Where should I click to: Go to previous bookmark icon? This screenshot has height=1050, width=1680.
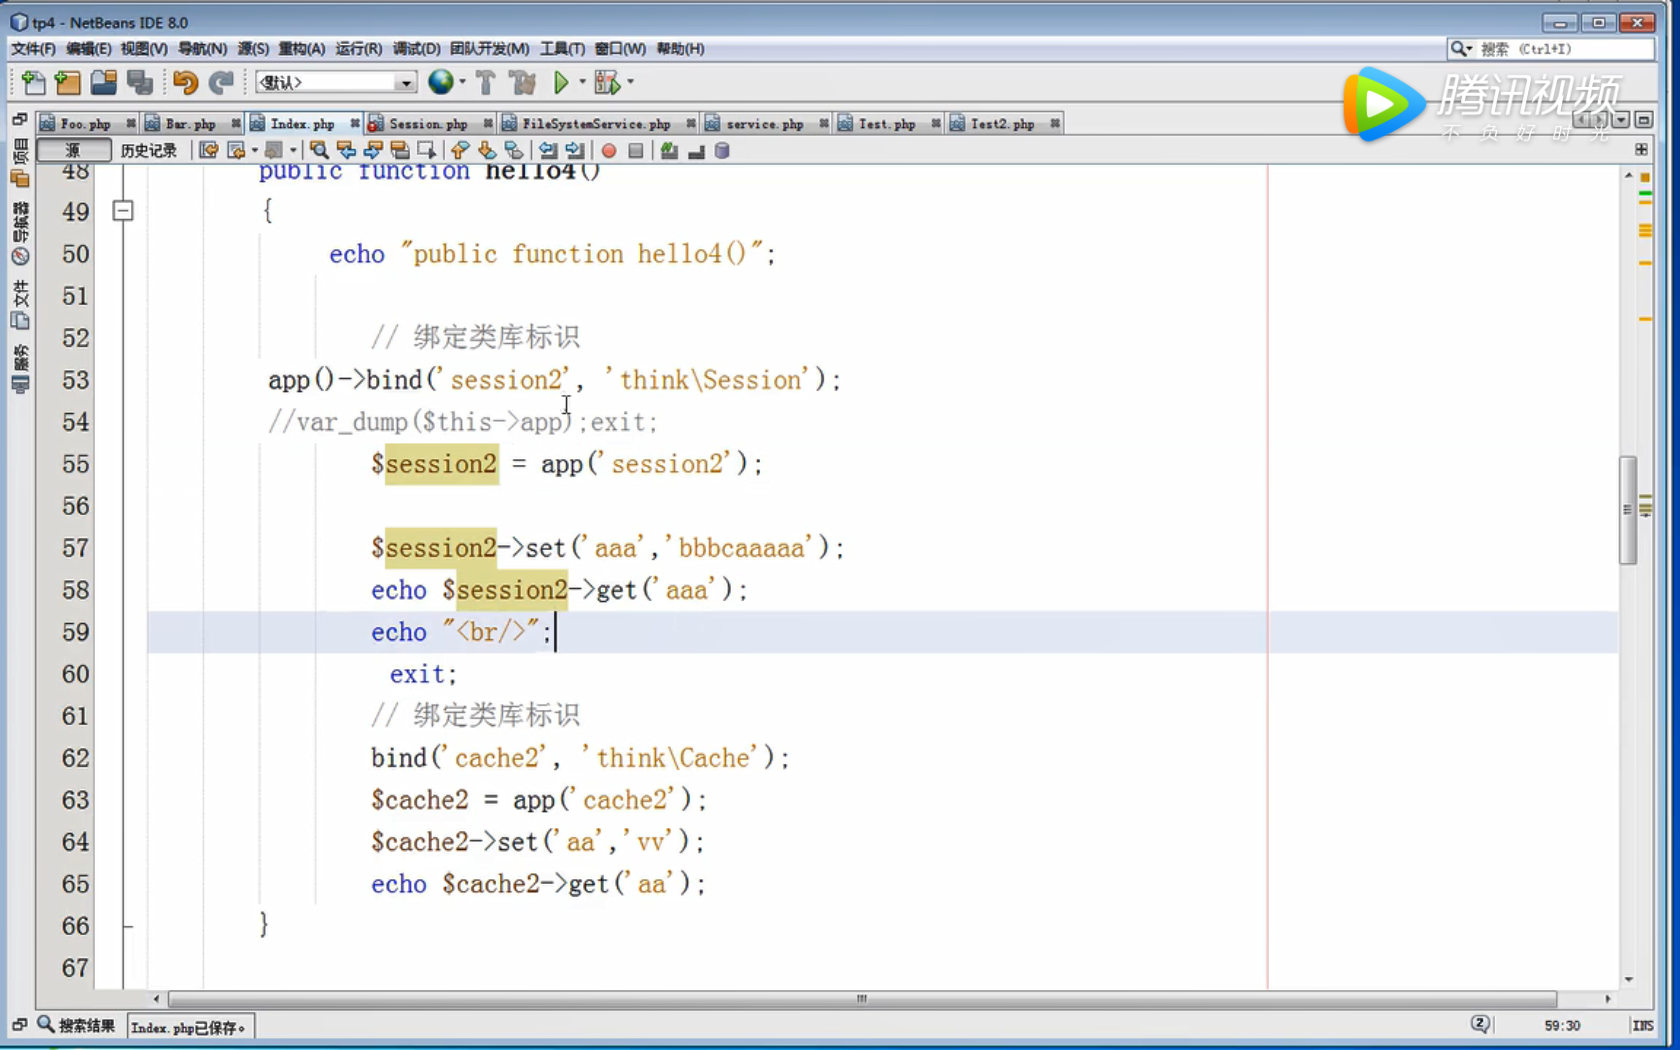[460, 151]
